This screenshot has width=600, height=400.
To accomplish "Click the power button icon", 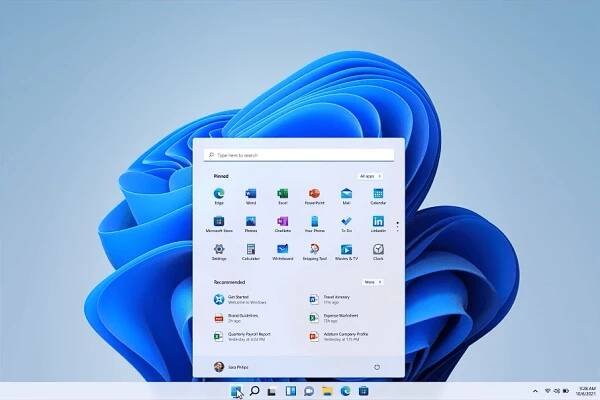I will pyautogui.click(x=376, y=367).
